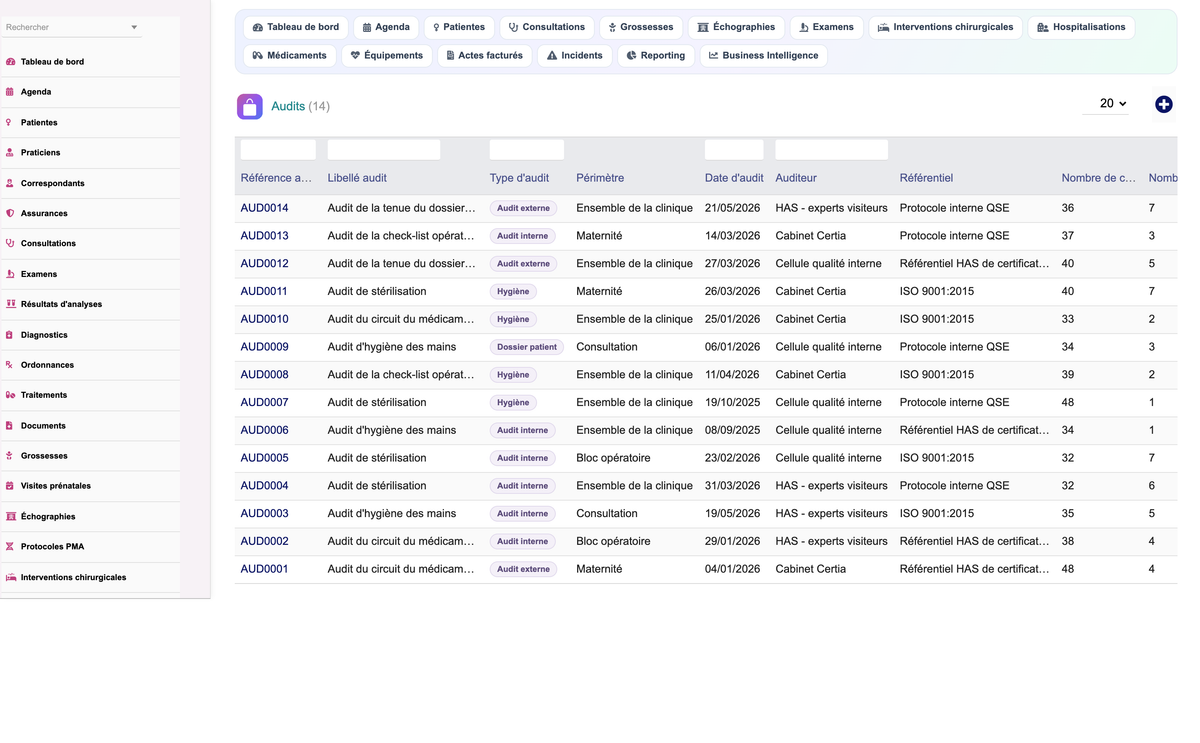The image size is (1200, 743).
Task: Click the Patientes icon in sidebar
Action: pos(10,122)
